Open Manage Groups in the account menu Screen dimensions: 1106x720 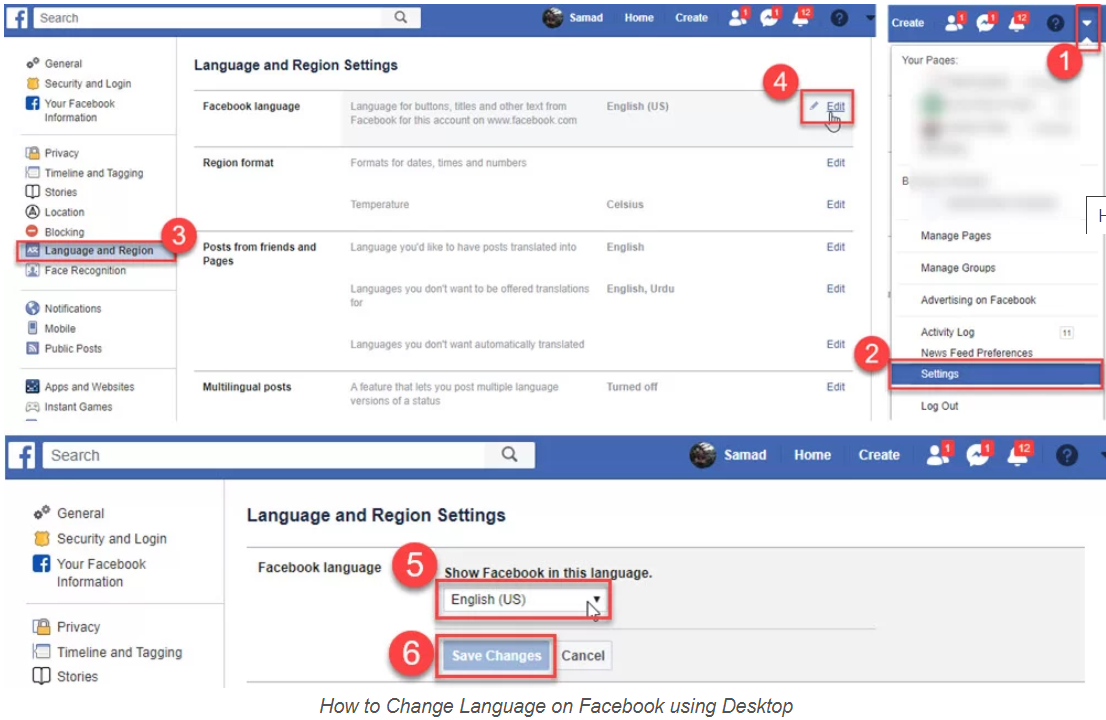(958, 268)
